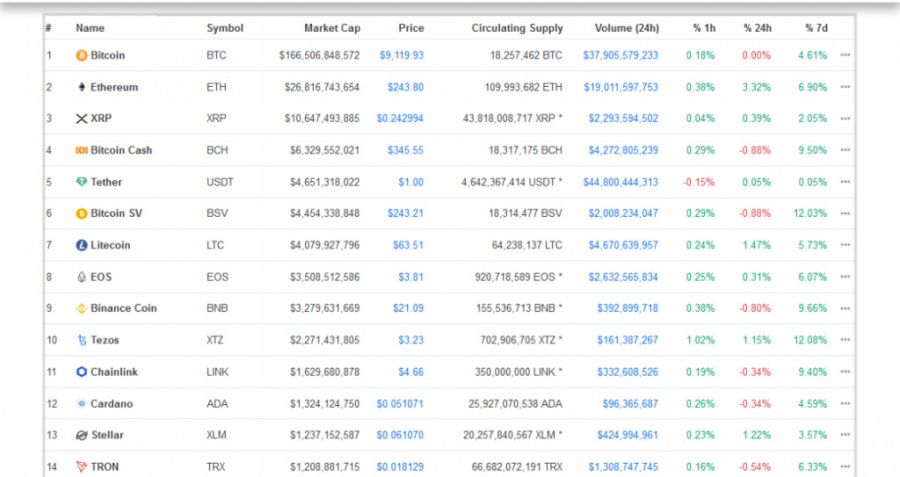900x477 pixels.
Task: Click Bitcoin volume $37,905,579,233
Action: click(620, 55)
